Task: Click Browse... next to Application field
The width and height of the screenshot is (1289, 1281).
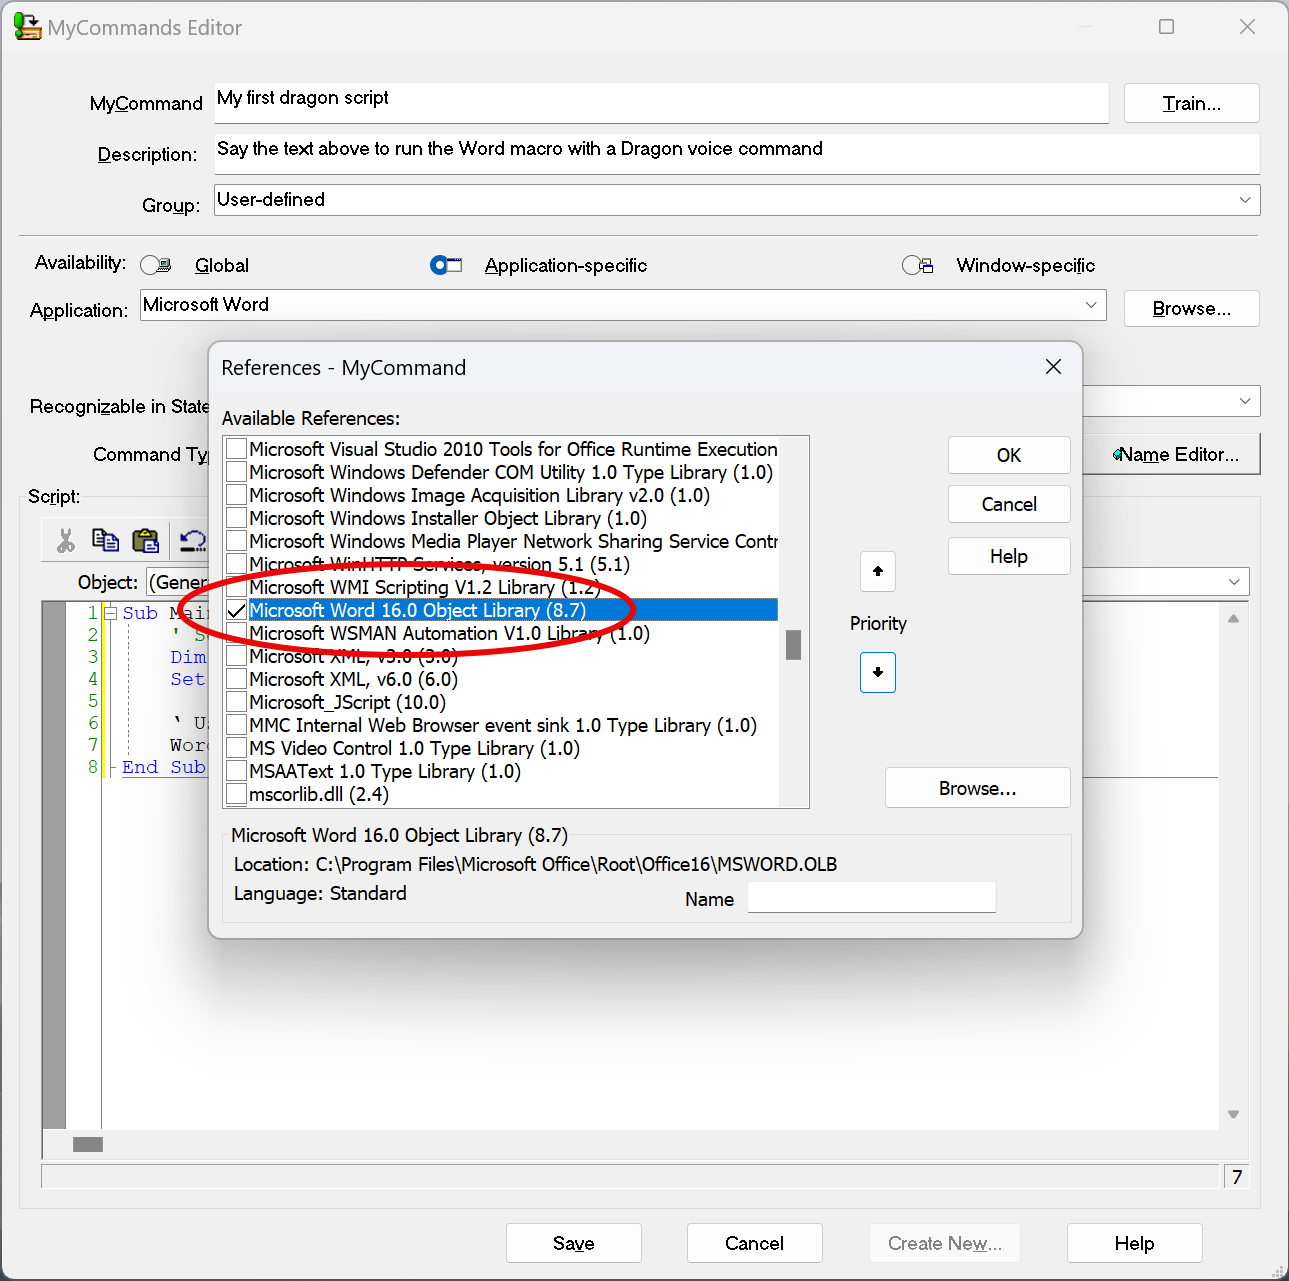Action: pyautogui.click(x=1191, y=308)
